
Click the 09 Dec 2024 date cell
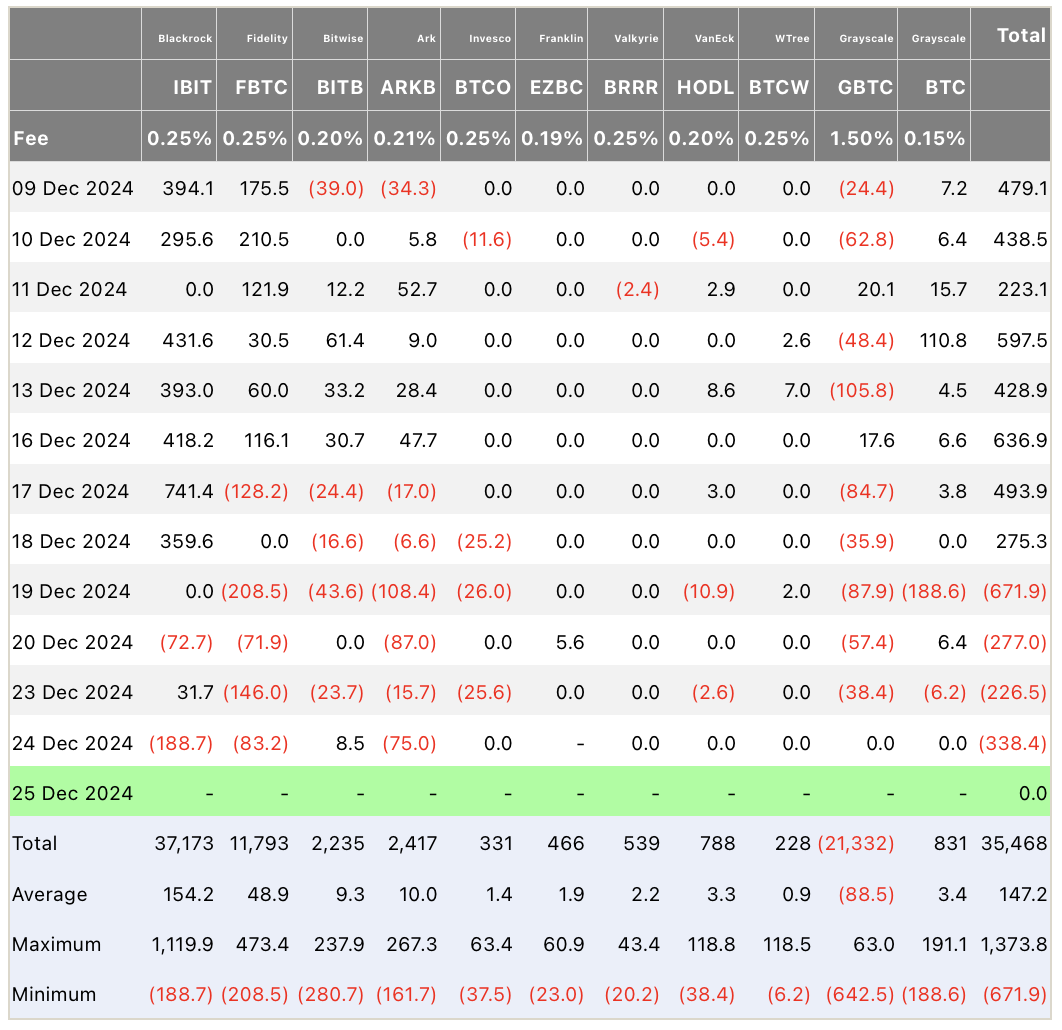pos(72,188)
